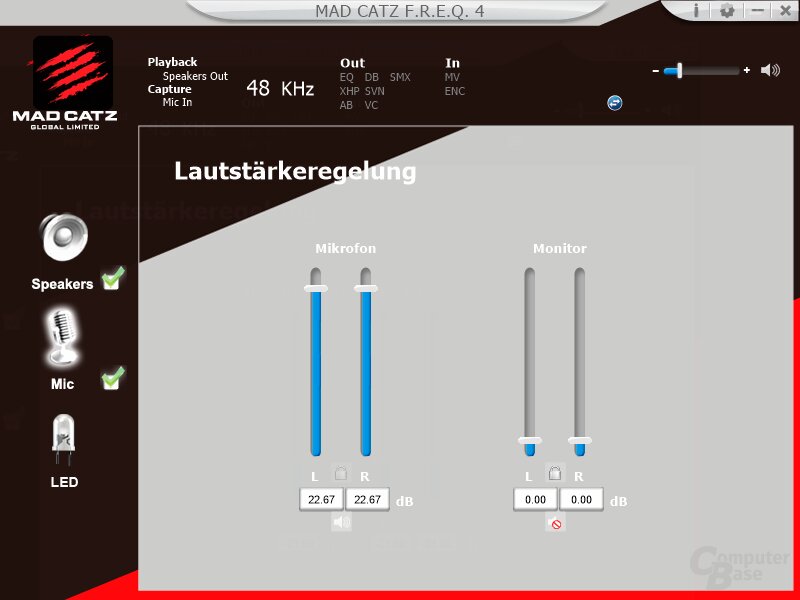Image resolution: width=800 pixels, height=600 pixels.
Task: Click the Mikrofon right channel slider
Action: pos(366,362)
